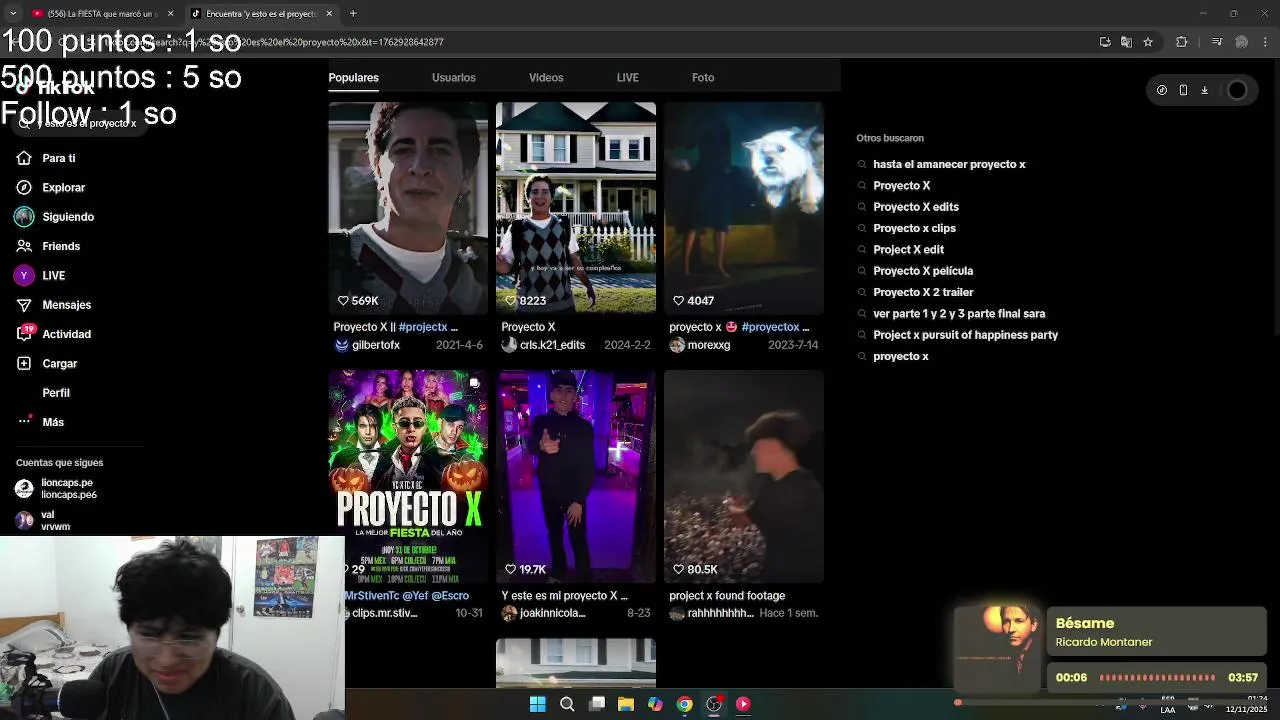Close the TikTok 'Encuentra y esto es' tab
Image resolution: width=1280 pixels, height=720 pixels.
(x=329, y=14)
